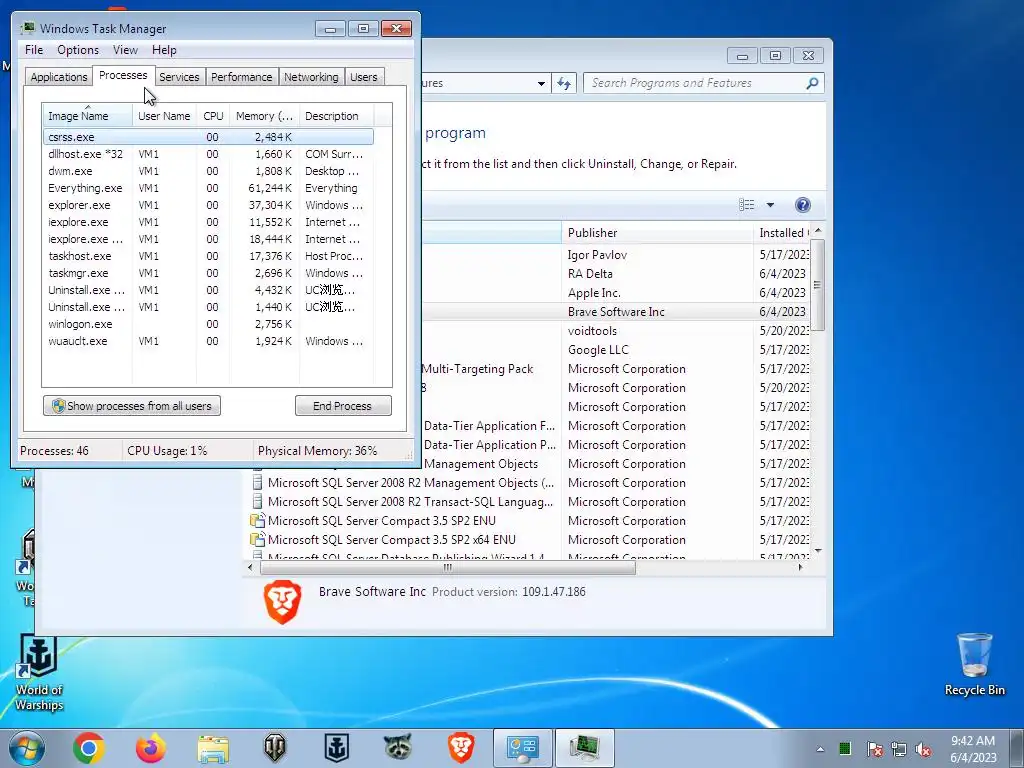
Task: Open the Recycle Bin desktop icon
Action: [974, 664]
